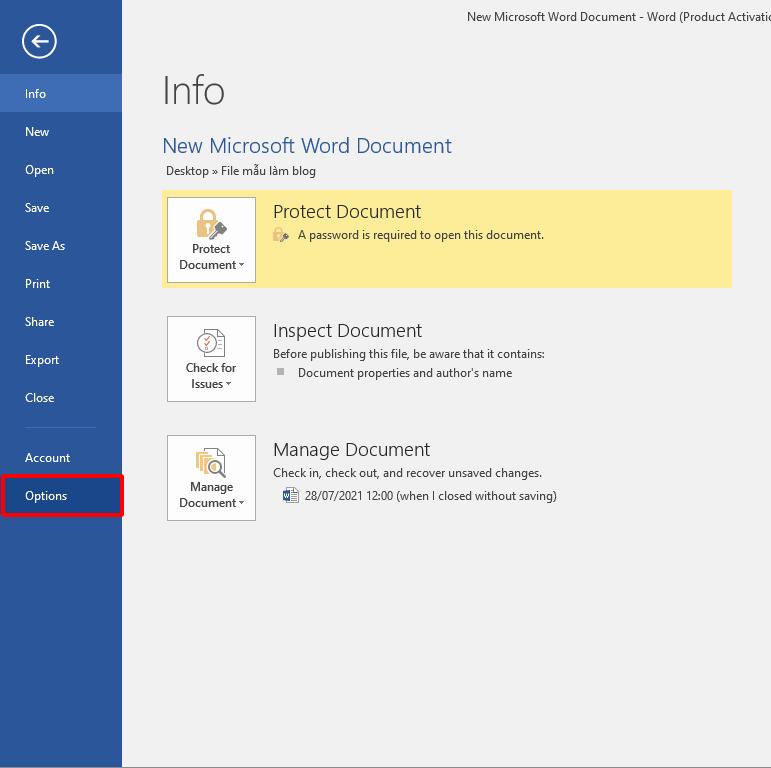Open the Options menu item

[x=46, y=496]
